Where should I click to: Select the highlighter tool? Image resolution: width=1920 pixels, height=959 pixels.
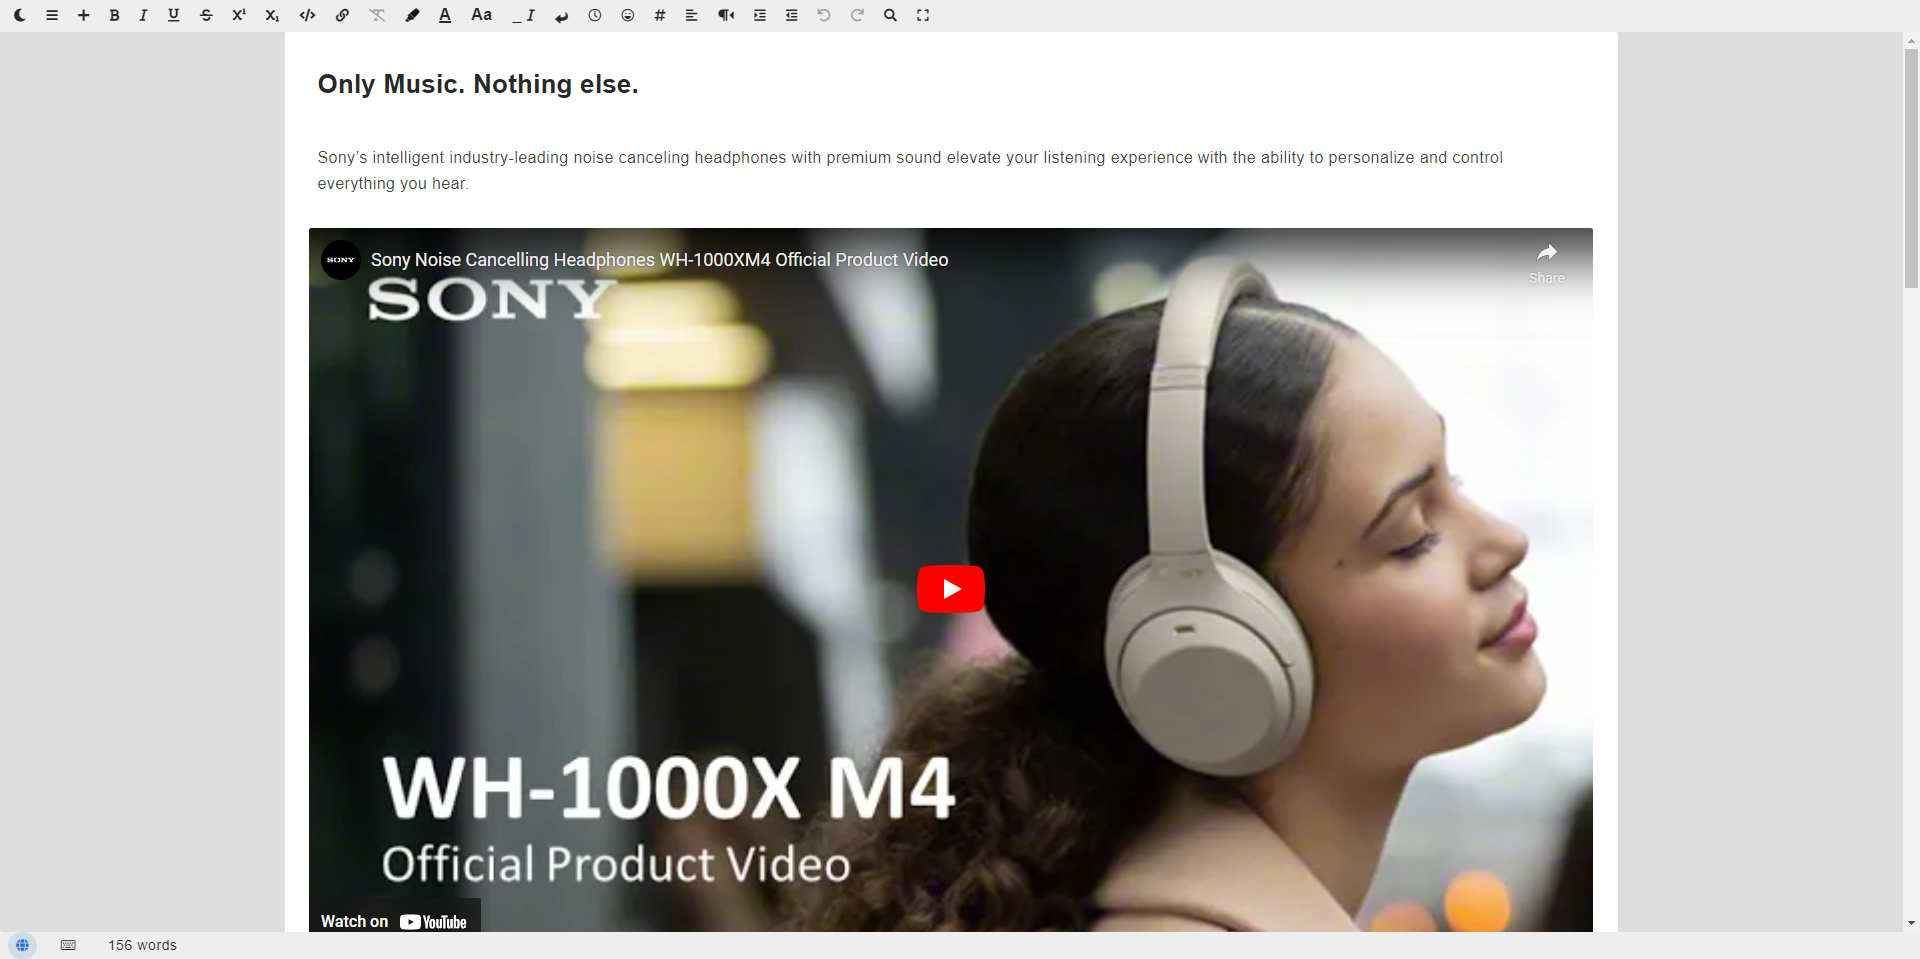412,15
